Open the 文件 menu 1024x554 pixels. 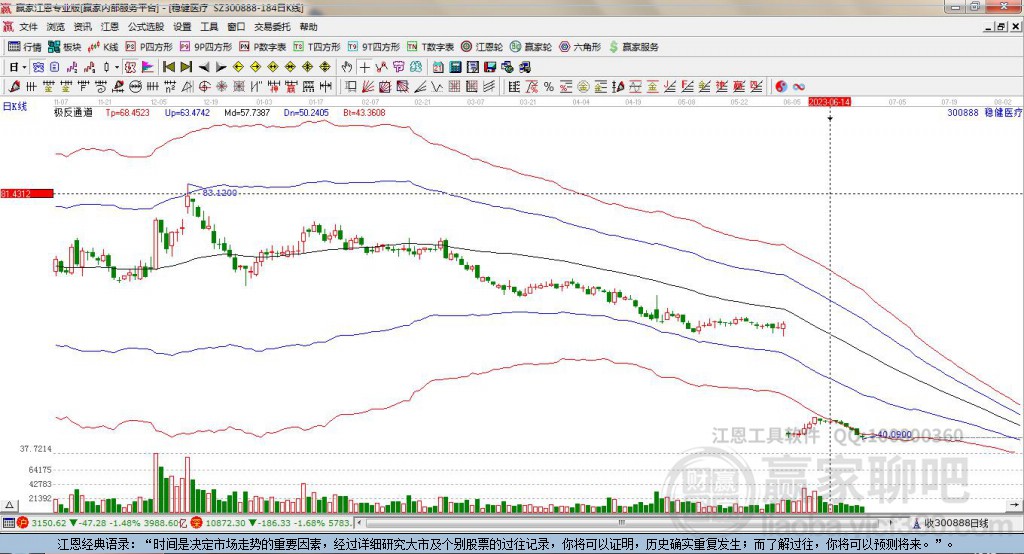point(28,27)
